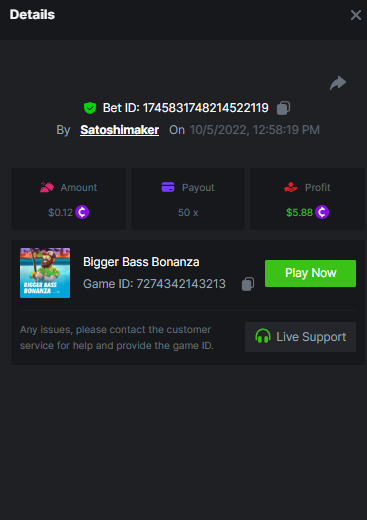Click the Play Now button
The height and width of the screenshot is (520, 367).
(x=310, y=273)
